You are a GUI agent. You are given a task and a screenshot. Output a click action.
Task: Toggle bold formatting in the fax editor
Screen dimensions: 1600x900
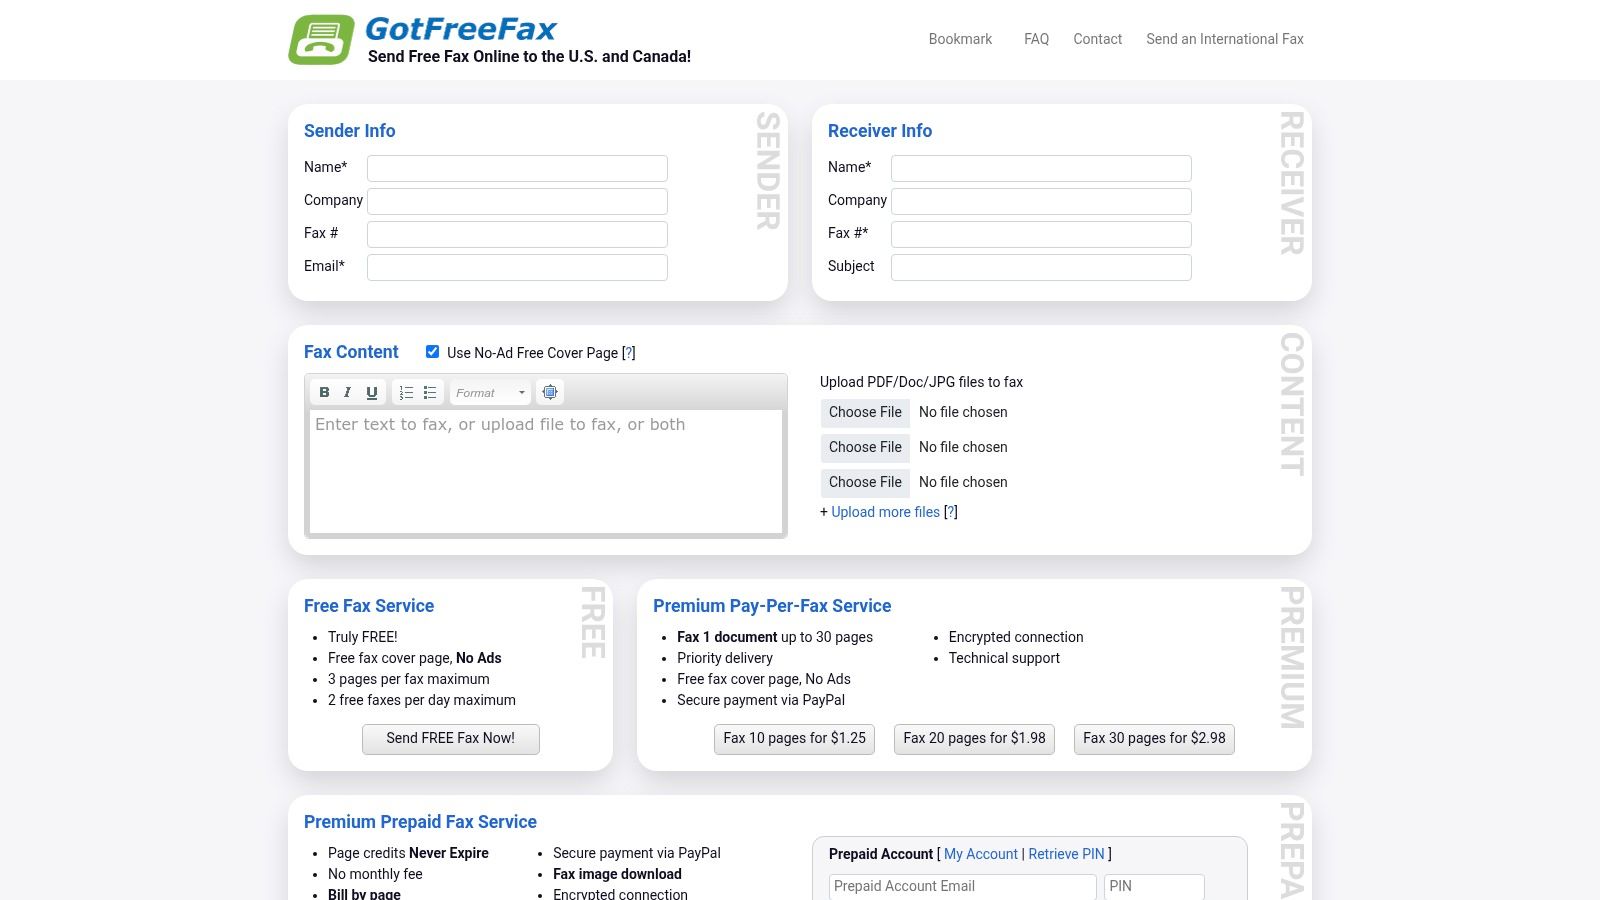coord(324,392)
